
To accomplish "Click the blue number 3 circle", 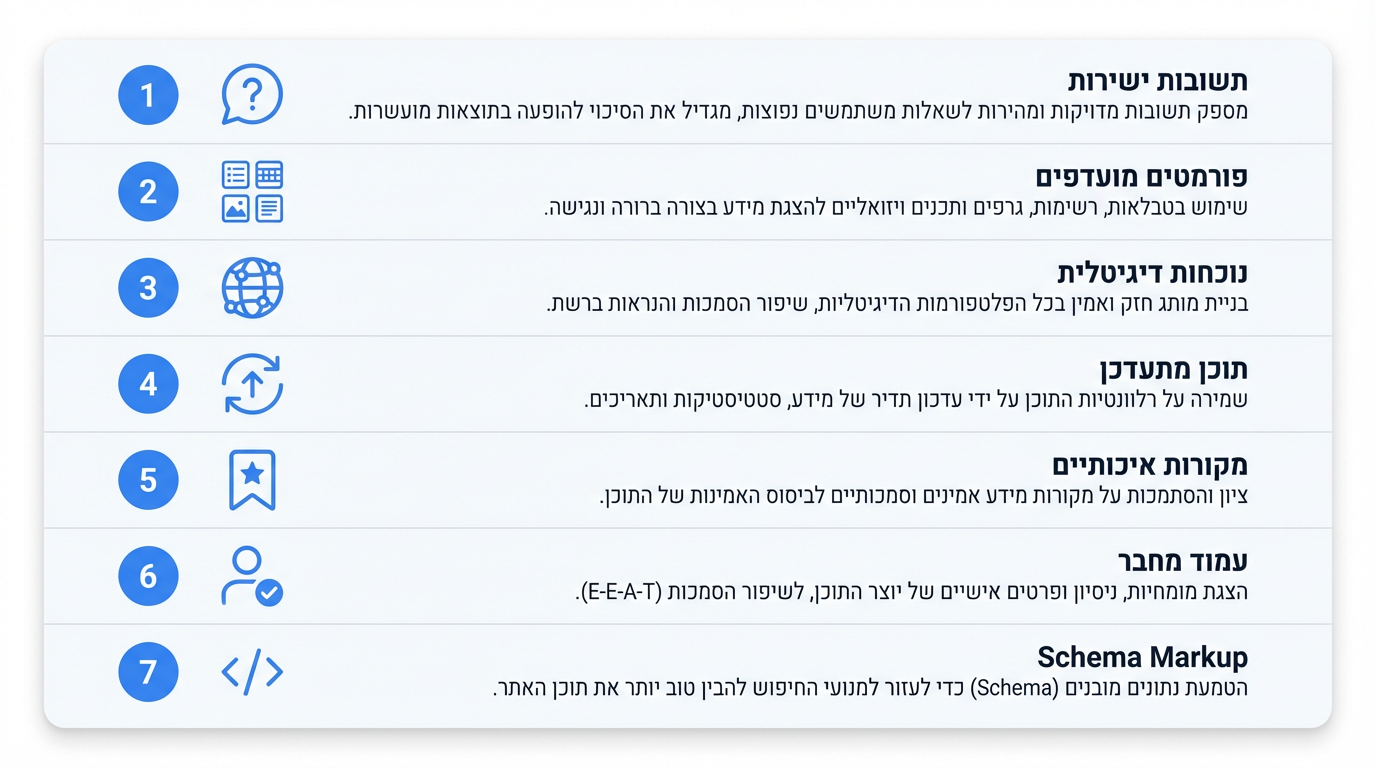I will click(148, 288).
